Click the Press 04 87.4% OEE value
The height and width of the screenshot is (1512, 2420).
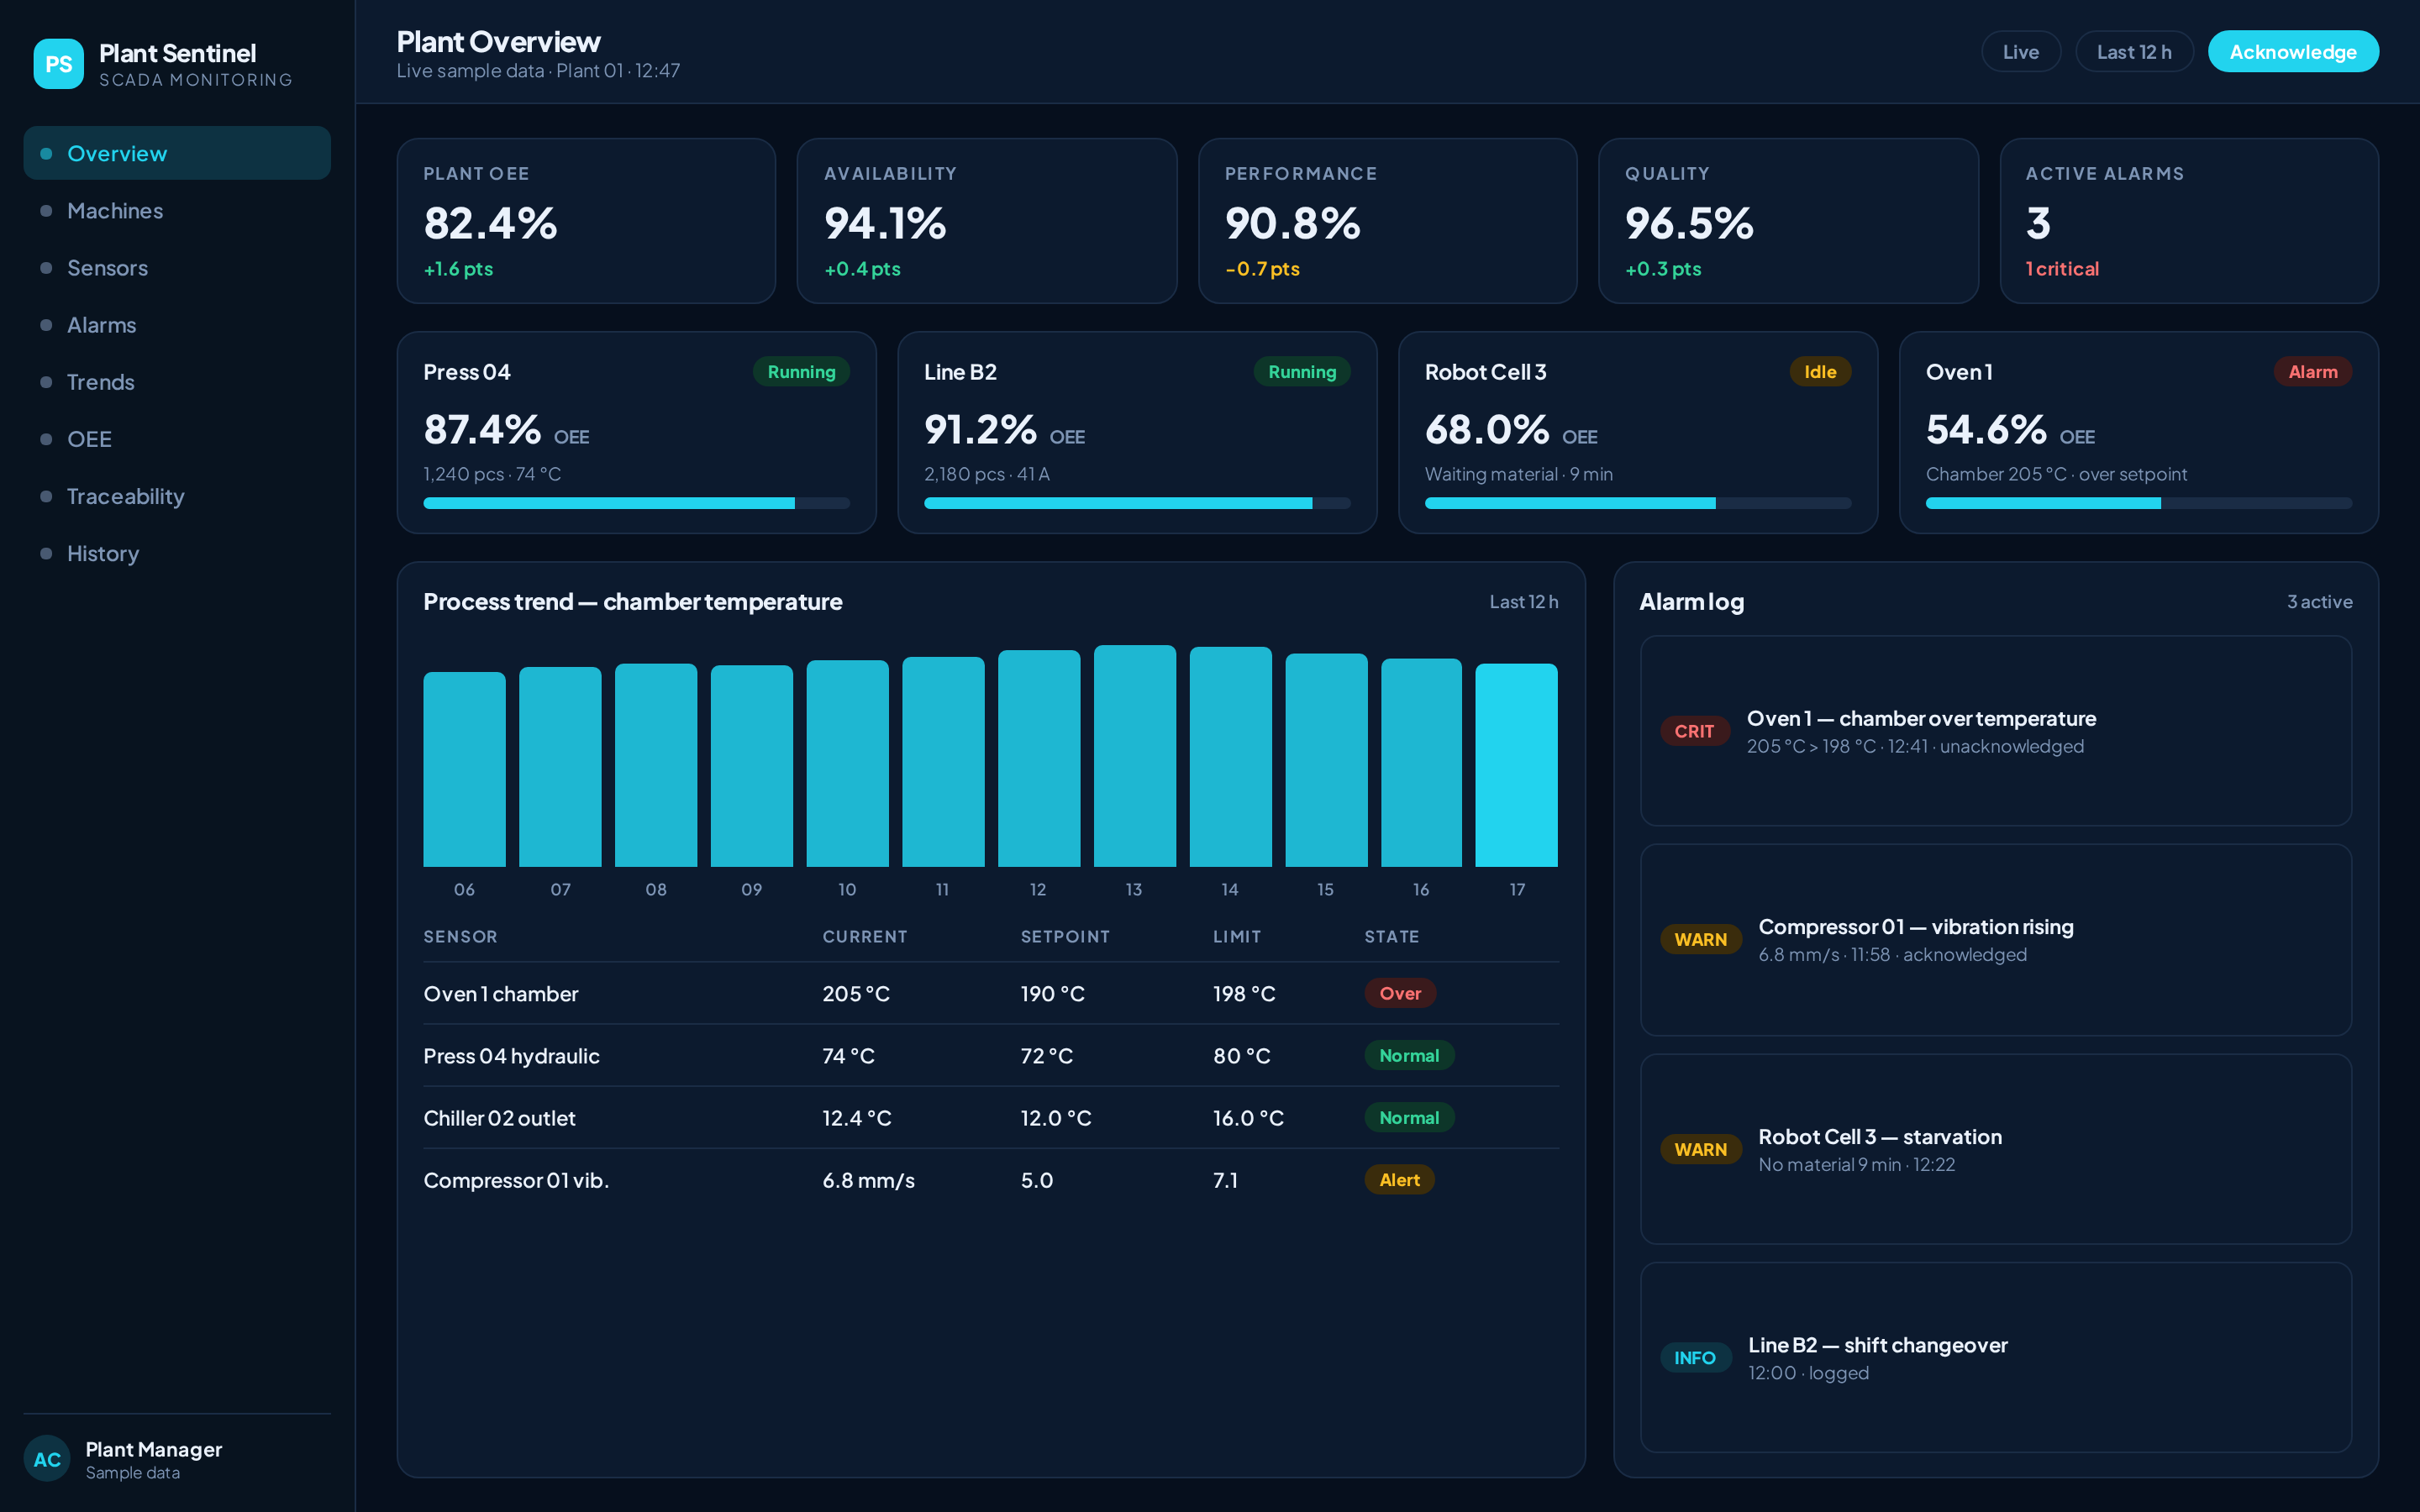[x=482, y=430]
